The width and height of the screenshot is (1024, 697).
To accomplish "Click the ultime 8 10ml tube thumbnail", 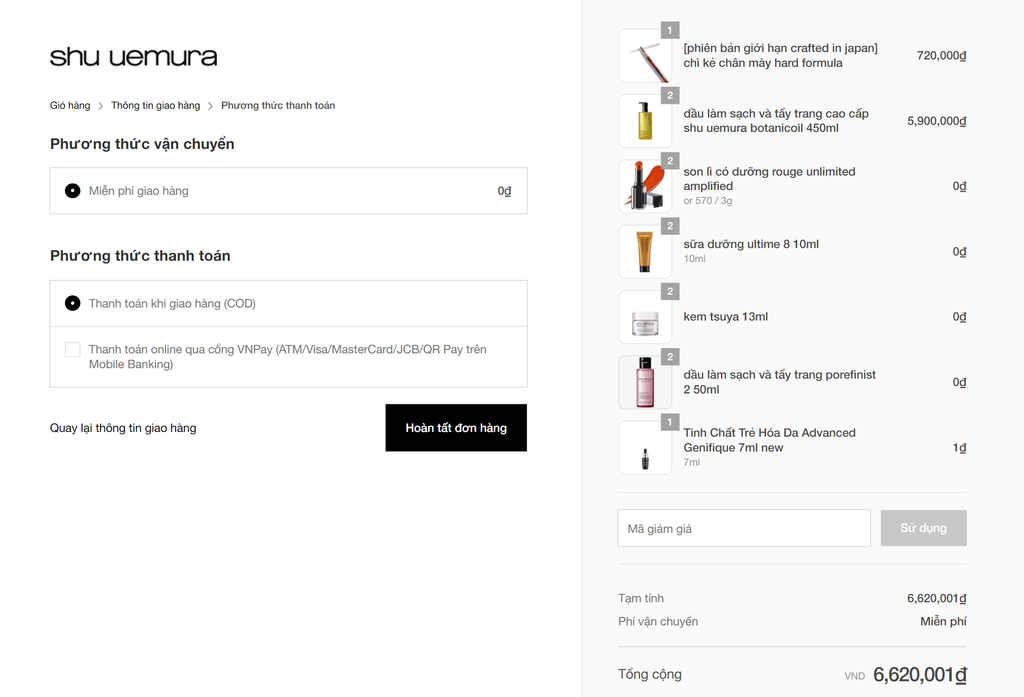I will point(645,252).
